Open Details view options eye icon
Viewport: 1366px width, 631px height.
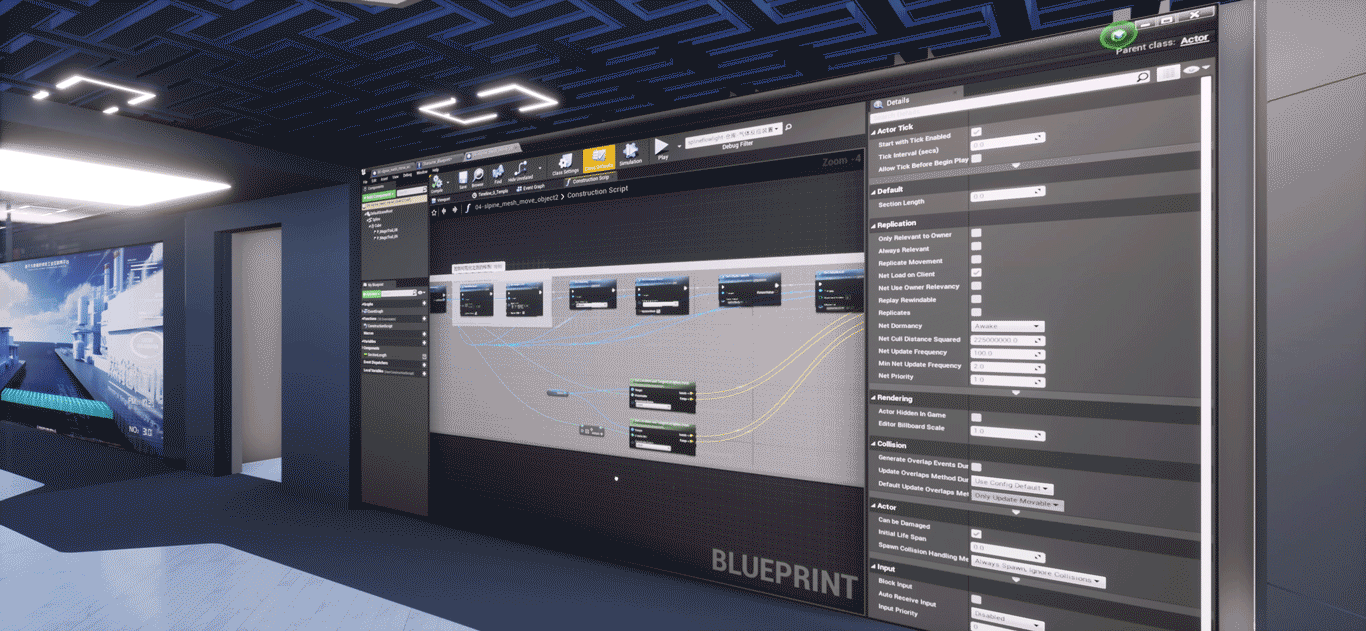pyautogui.click(x=1193, y=70)
